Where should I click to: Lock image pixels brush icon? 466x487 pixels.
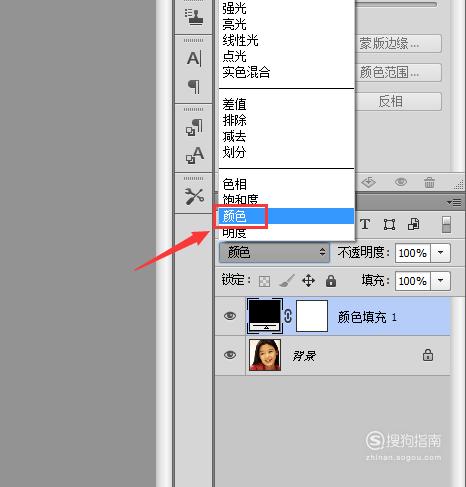(x=287, y=281)
